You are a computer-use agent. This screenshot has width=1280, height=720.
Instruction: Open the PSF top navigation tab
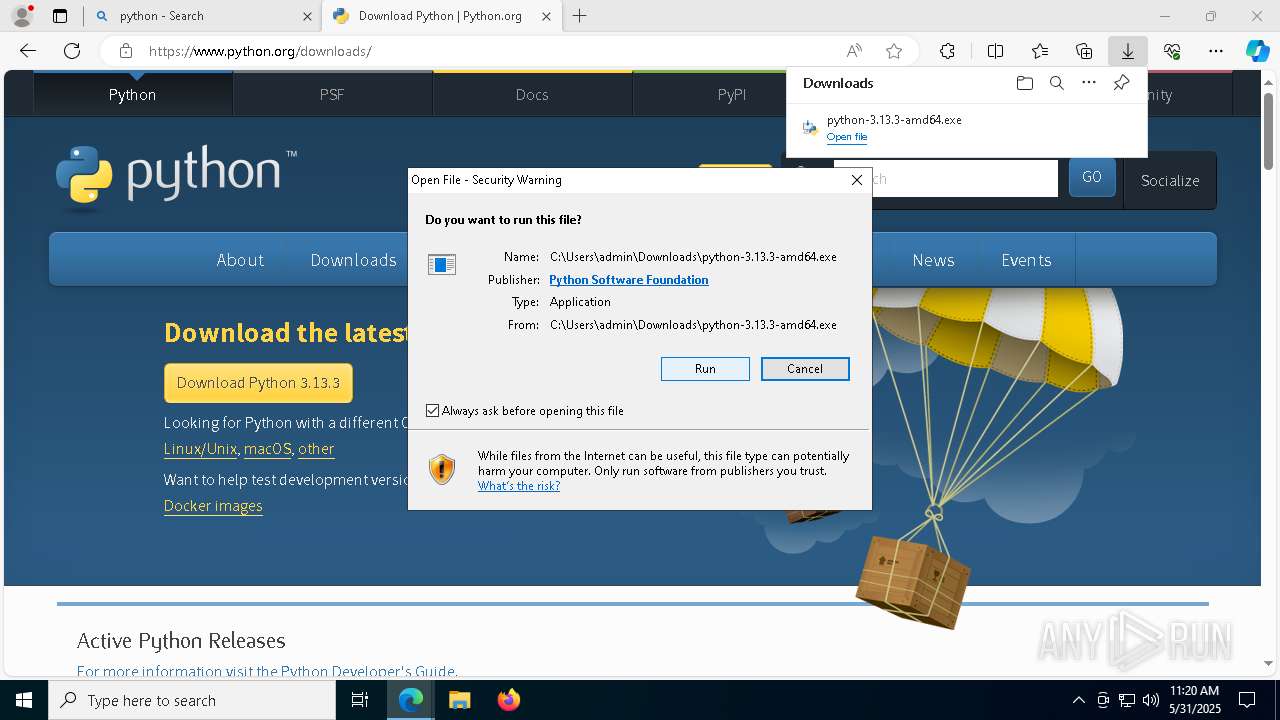pyautogui.click(x=332, y=94)
